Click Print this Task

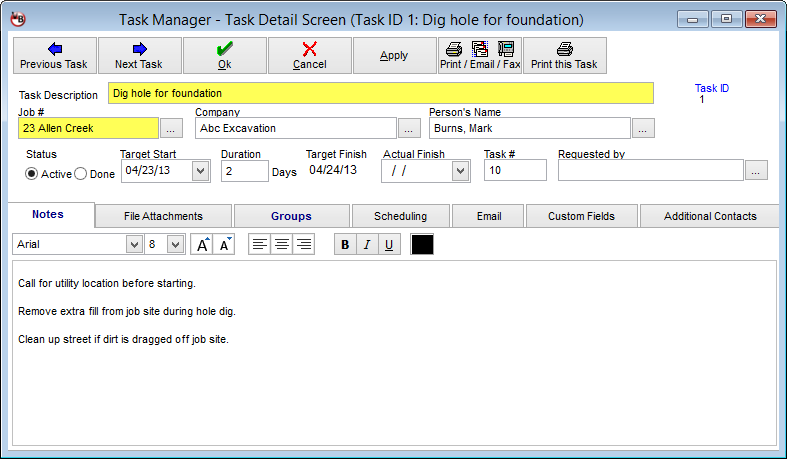(x=564, y=56)
